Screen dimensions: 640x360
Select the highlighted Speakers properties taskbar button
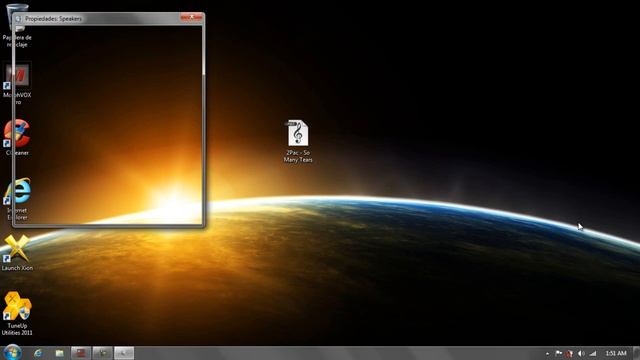tap(124, 353)
